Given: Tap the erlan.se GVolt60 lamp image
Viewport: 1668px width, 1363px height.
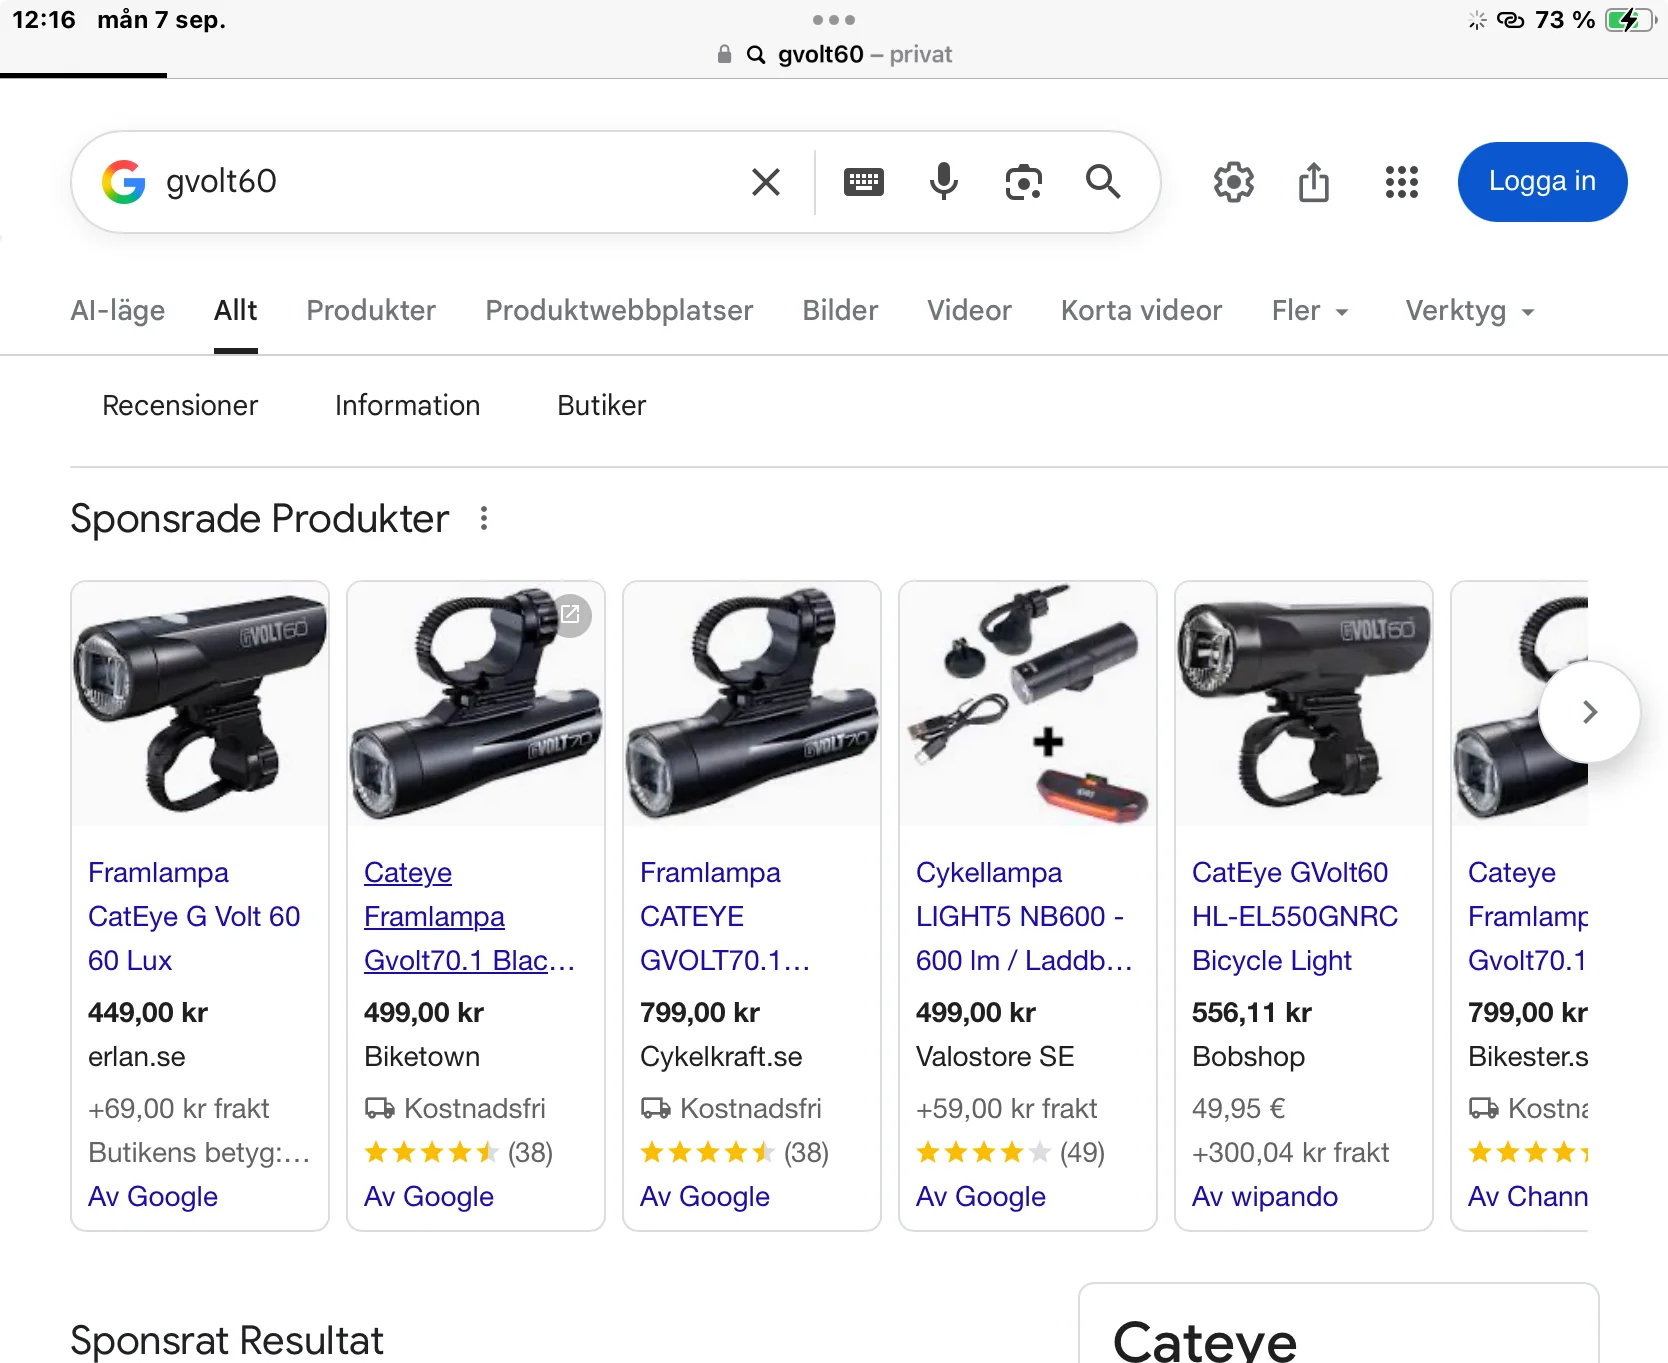Looking at the screenshot, I should (x=200, y=704).
